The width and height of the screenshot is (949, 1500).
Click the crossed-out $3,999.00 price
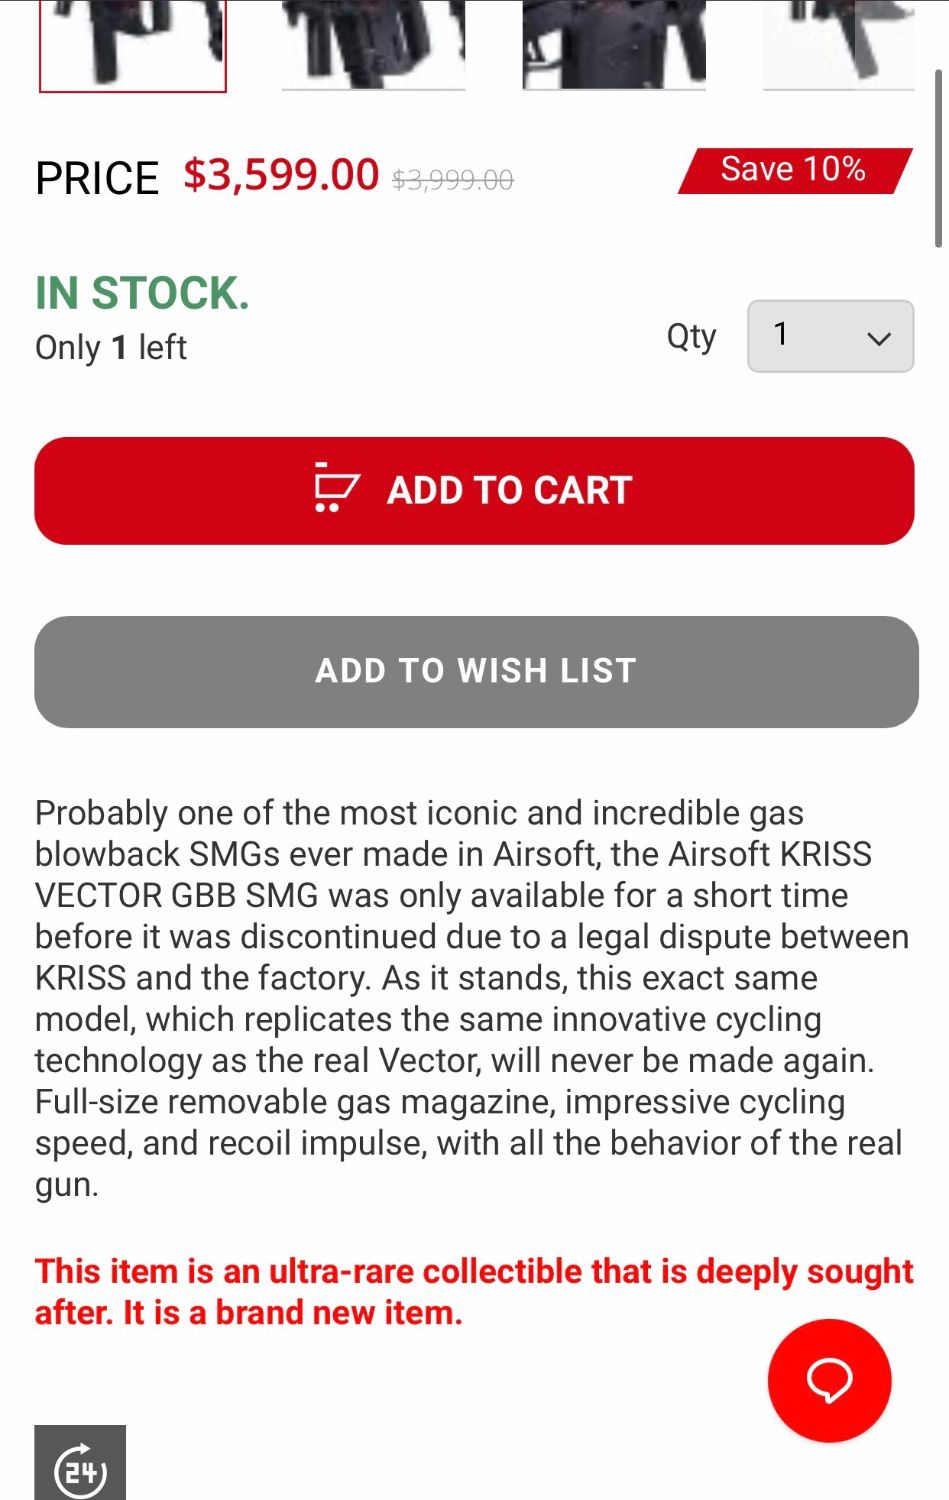[x=453, y=180]
